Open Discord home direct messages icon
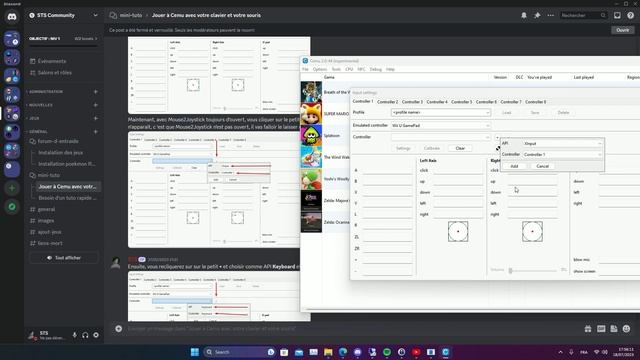Screen dimensions: 640x360 point(12,16)
